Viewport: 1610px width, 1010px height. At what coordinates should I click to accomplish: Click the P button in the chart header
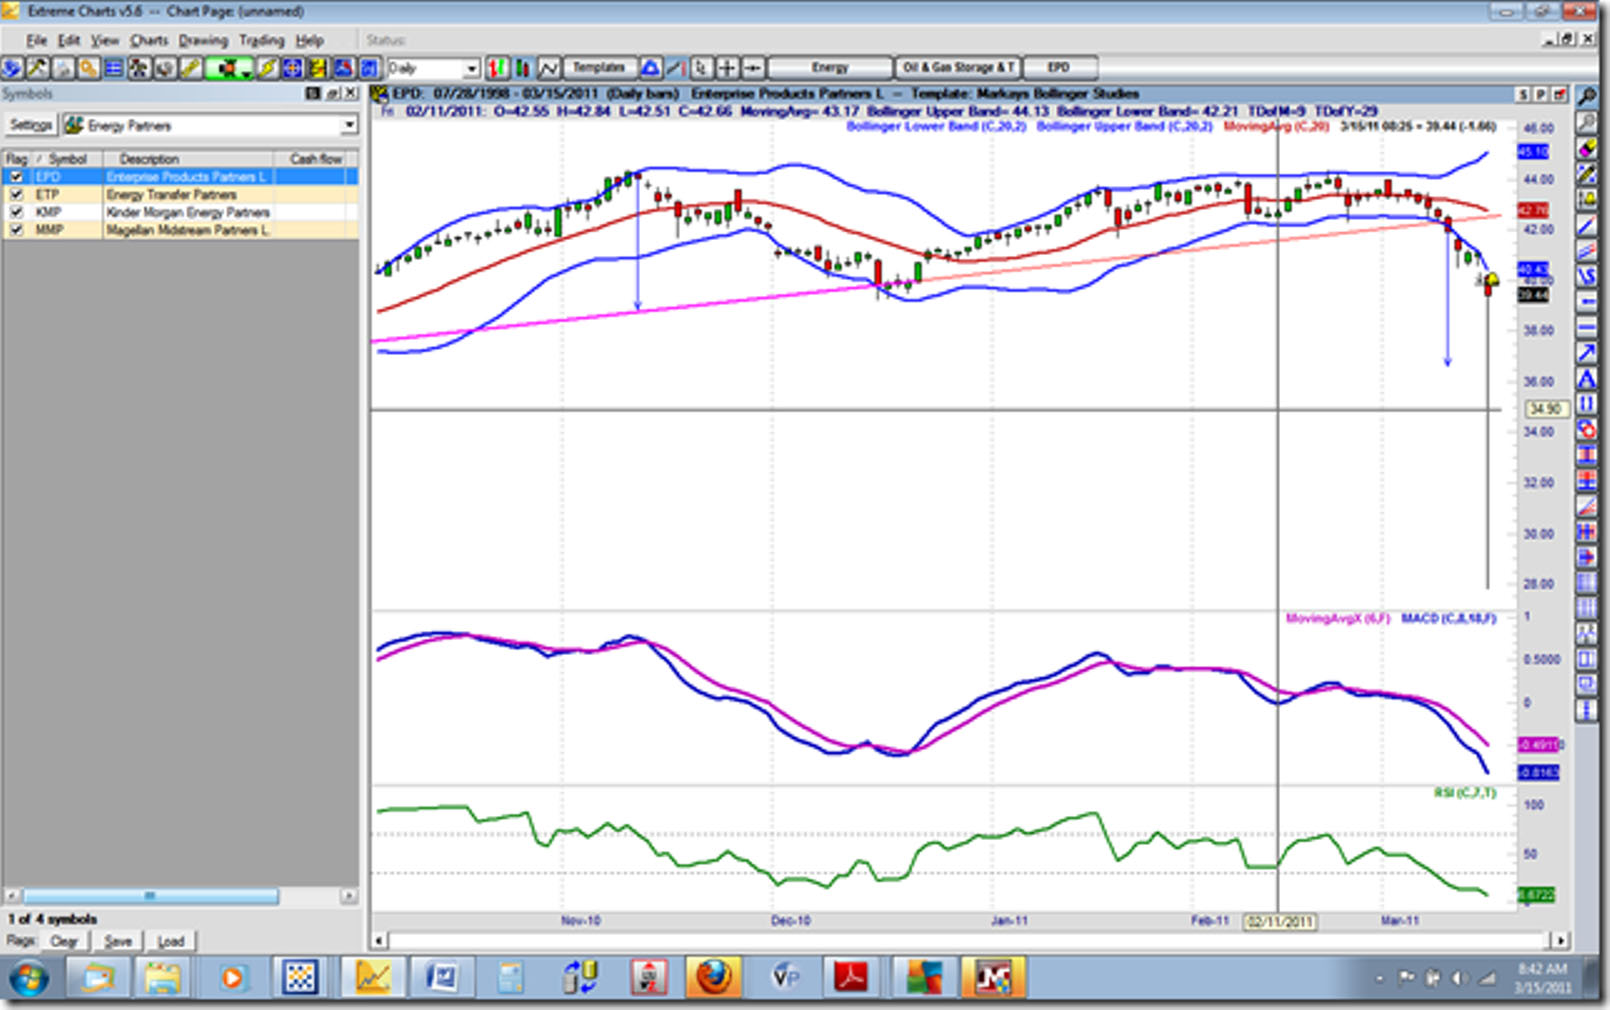click(x=1540, y=94)
